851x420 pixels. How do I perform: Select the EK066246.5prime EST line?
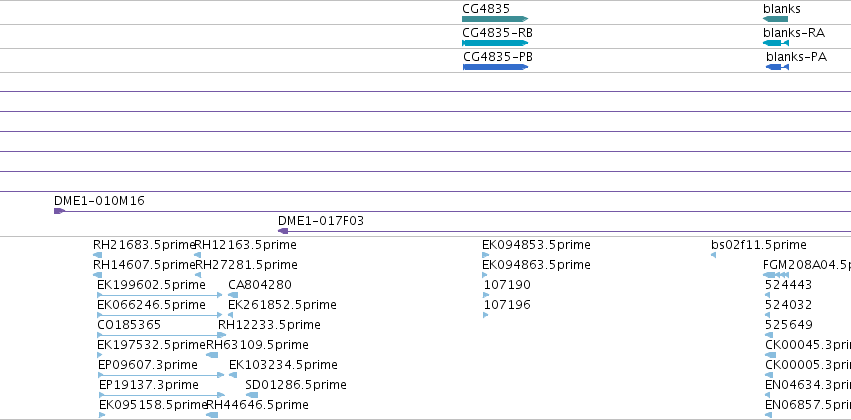160,315
